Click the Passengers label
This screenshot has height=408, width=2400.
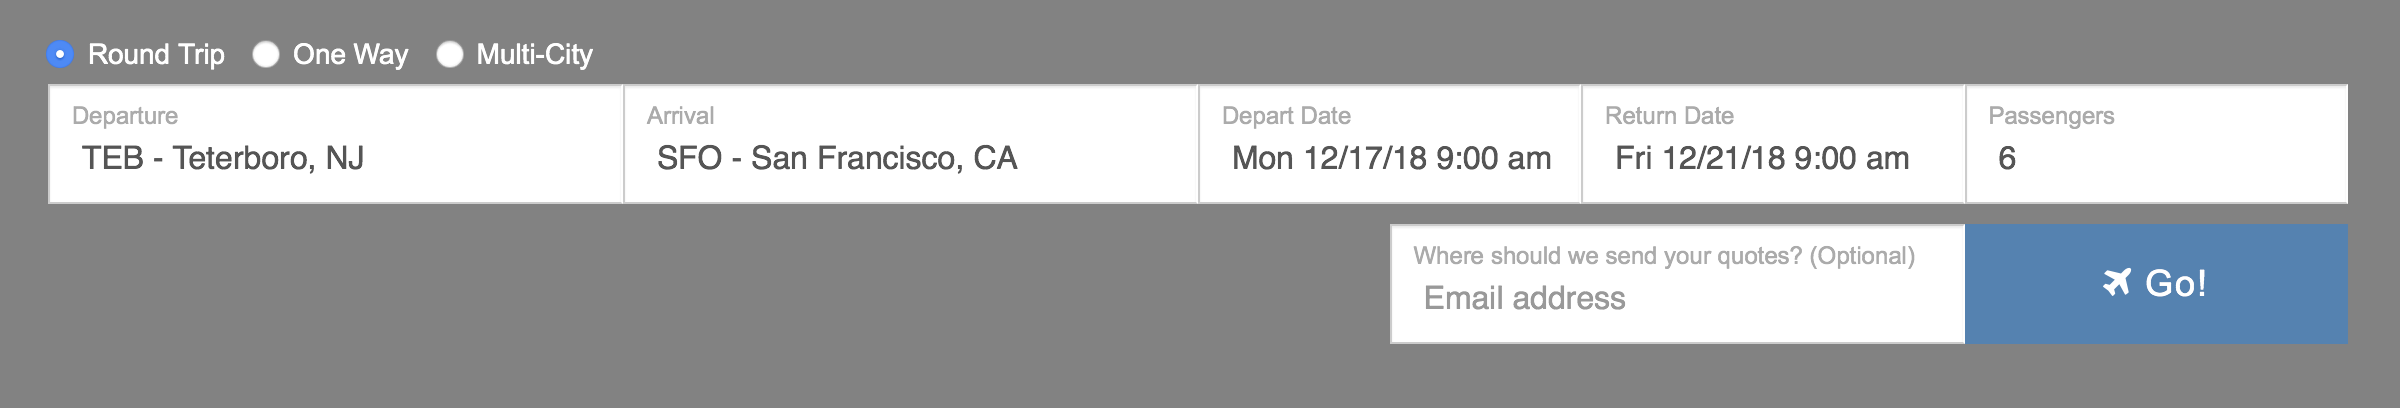(2051, 116)
